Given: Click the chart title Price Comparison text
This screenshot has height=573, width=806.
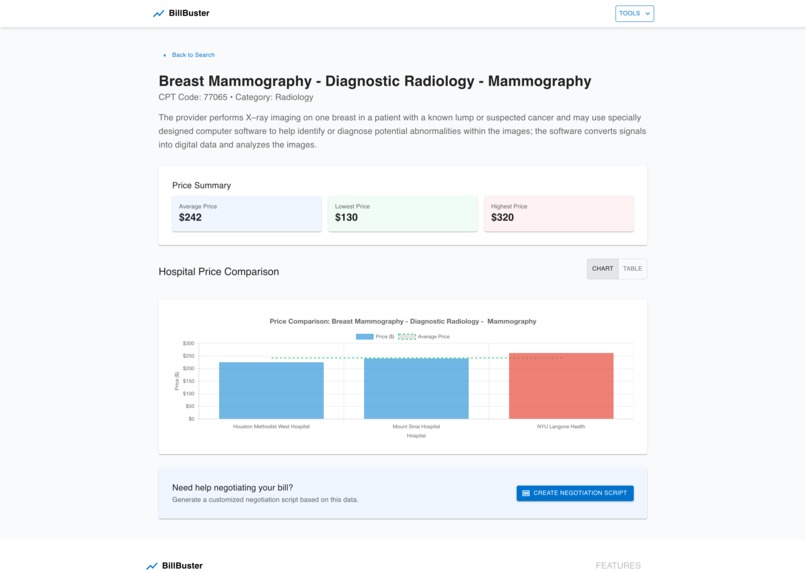Looking at the screenshot, I should [402, 321].
